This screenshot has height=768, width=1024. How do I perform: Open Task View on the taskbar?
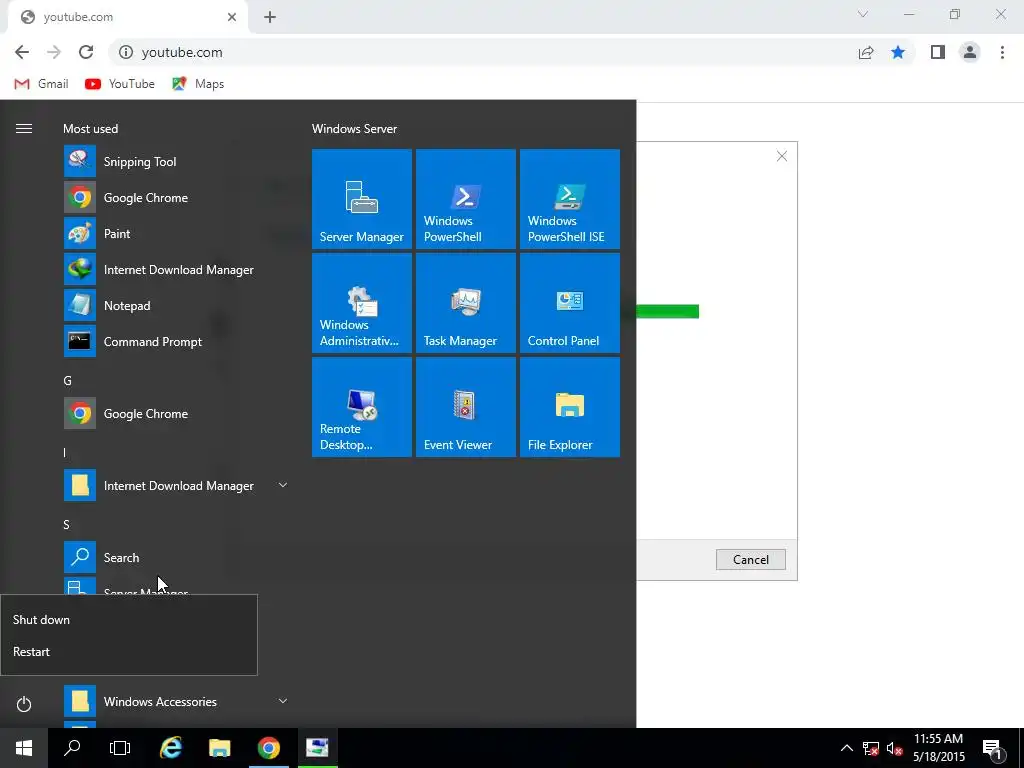point(120,748)
